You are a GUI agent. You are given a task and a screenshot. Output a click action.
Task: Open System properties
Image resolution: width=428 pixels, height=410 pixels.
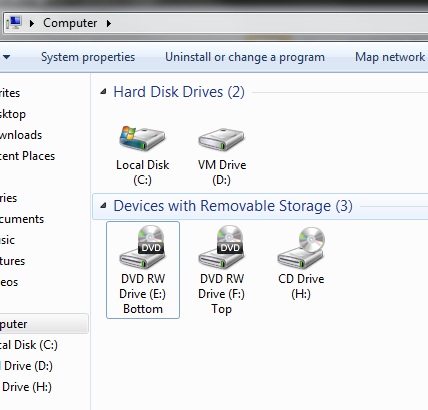(x=88, y=57)
